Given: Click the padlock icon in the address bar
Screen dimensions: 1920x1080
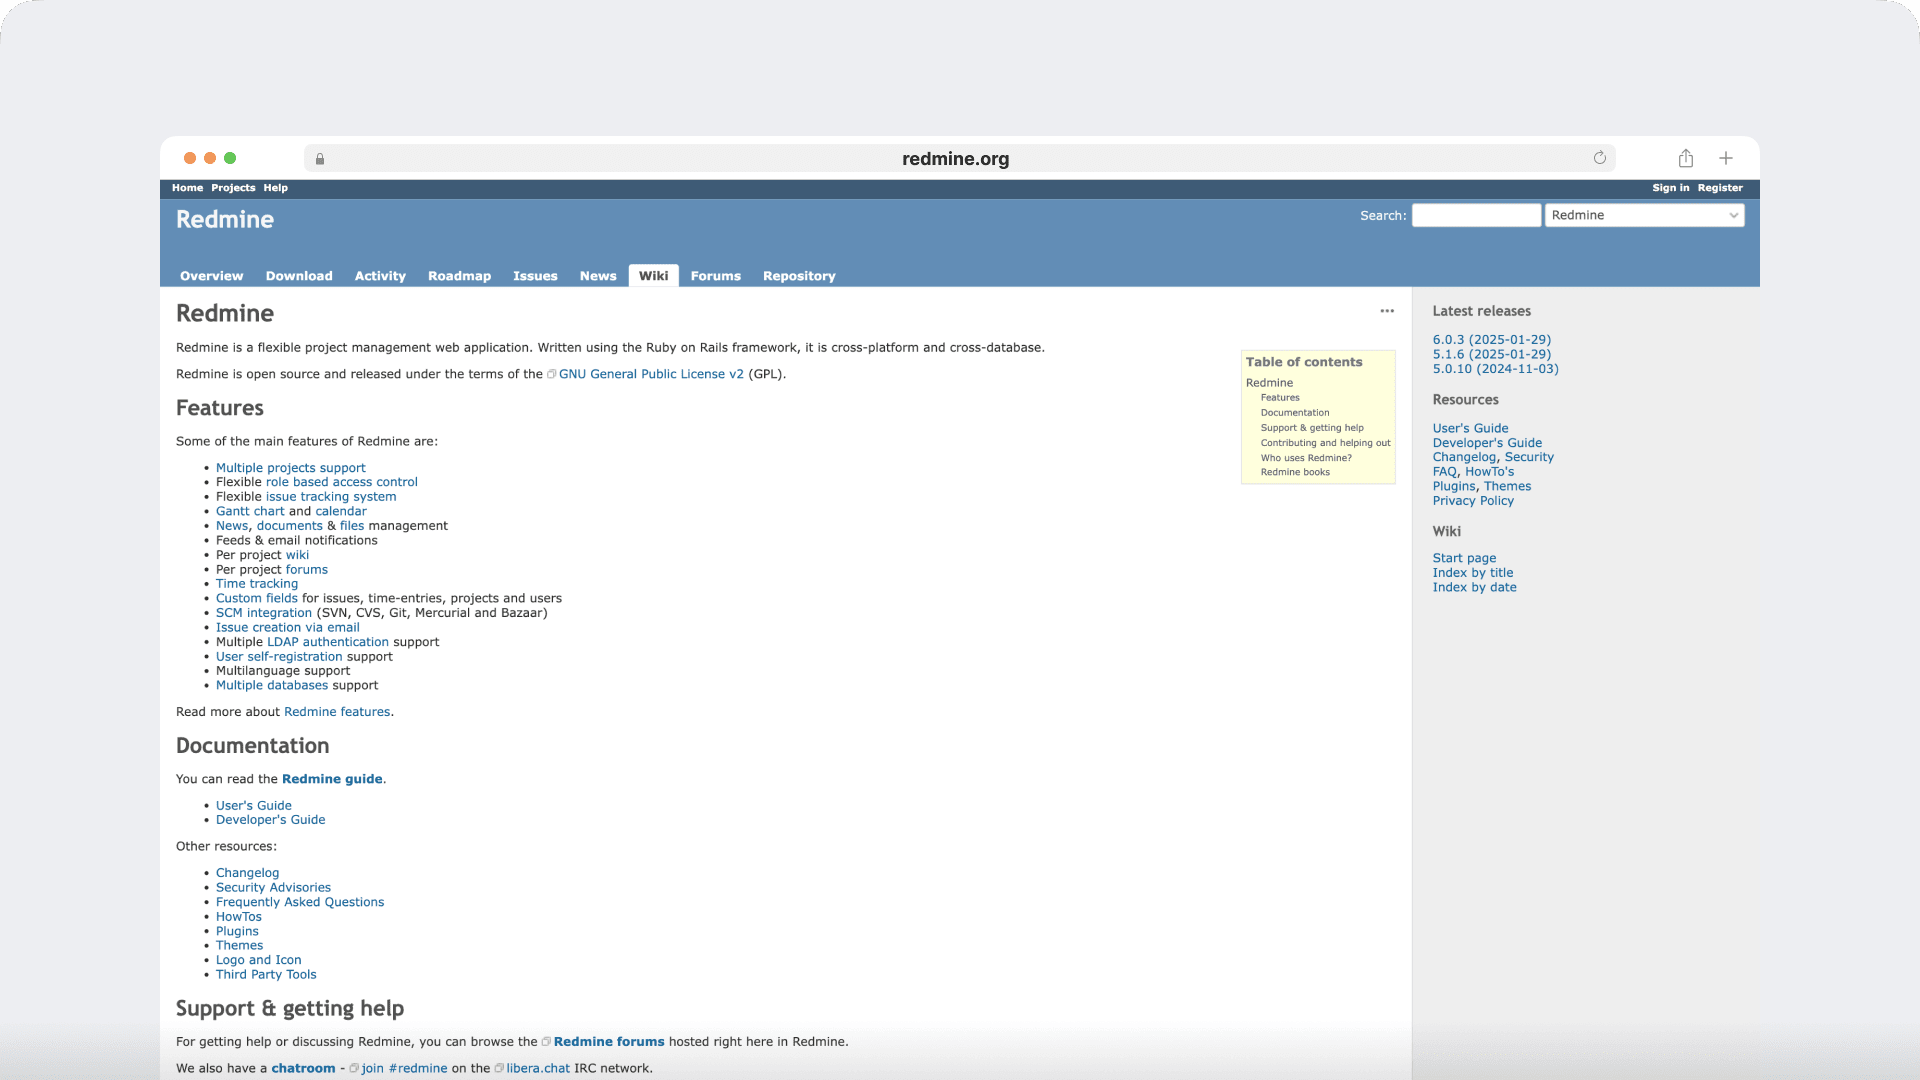Looking at the screenshot, I should [320, 159].
